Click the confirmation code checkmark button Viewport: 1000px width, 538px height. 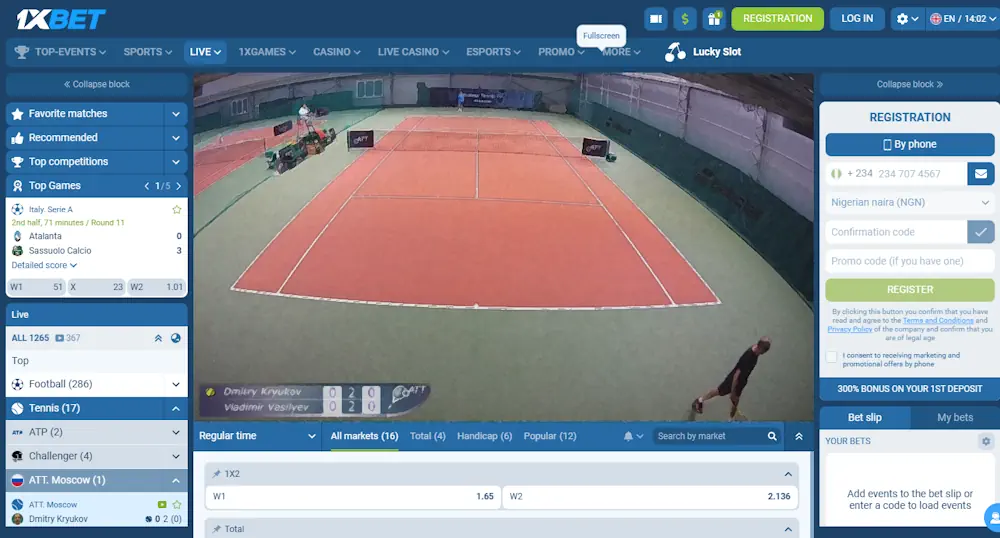coord(981,232)
